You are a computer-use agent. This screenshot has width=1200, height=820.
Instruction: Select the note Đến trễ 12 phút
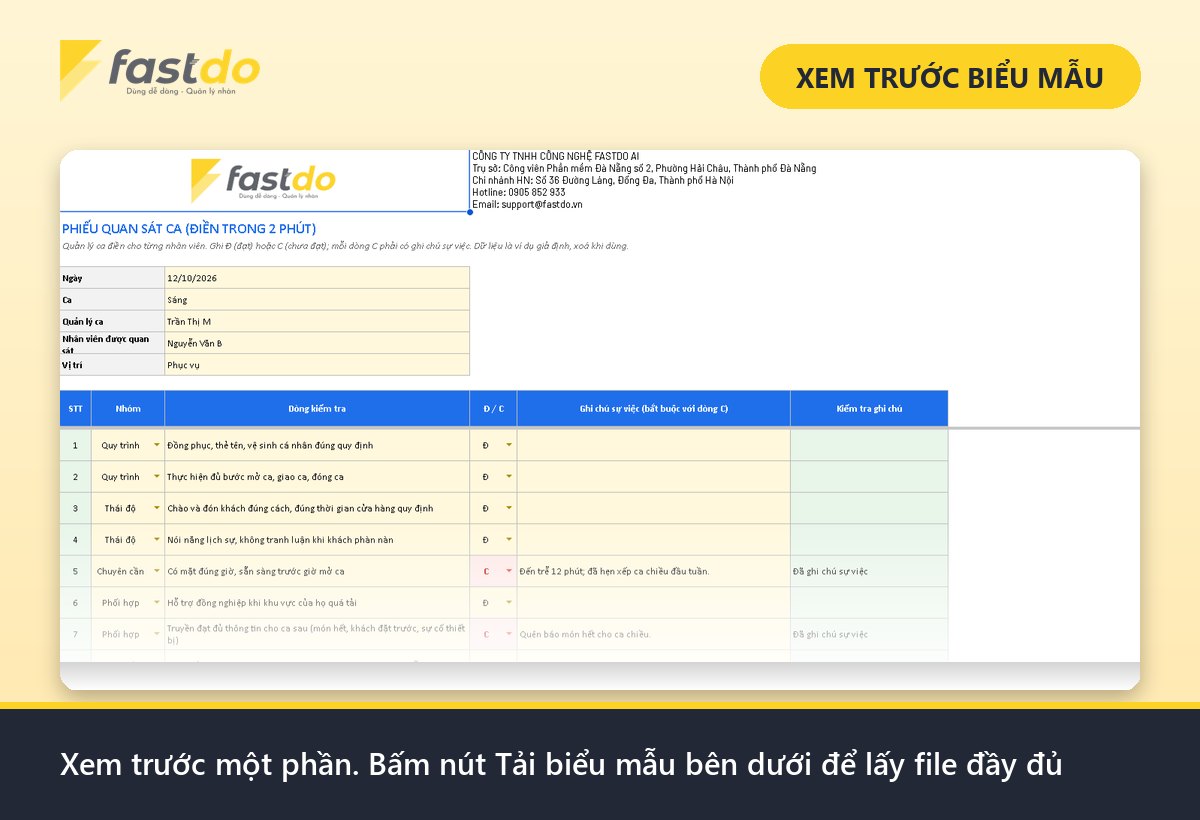click(x=654, y=572)
